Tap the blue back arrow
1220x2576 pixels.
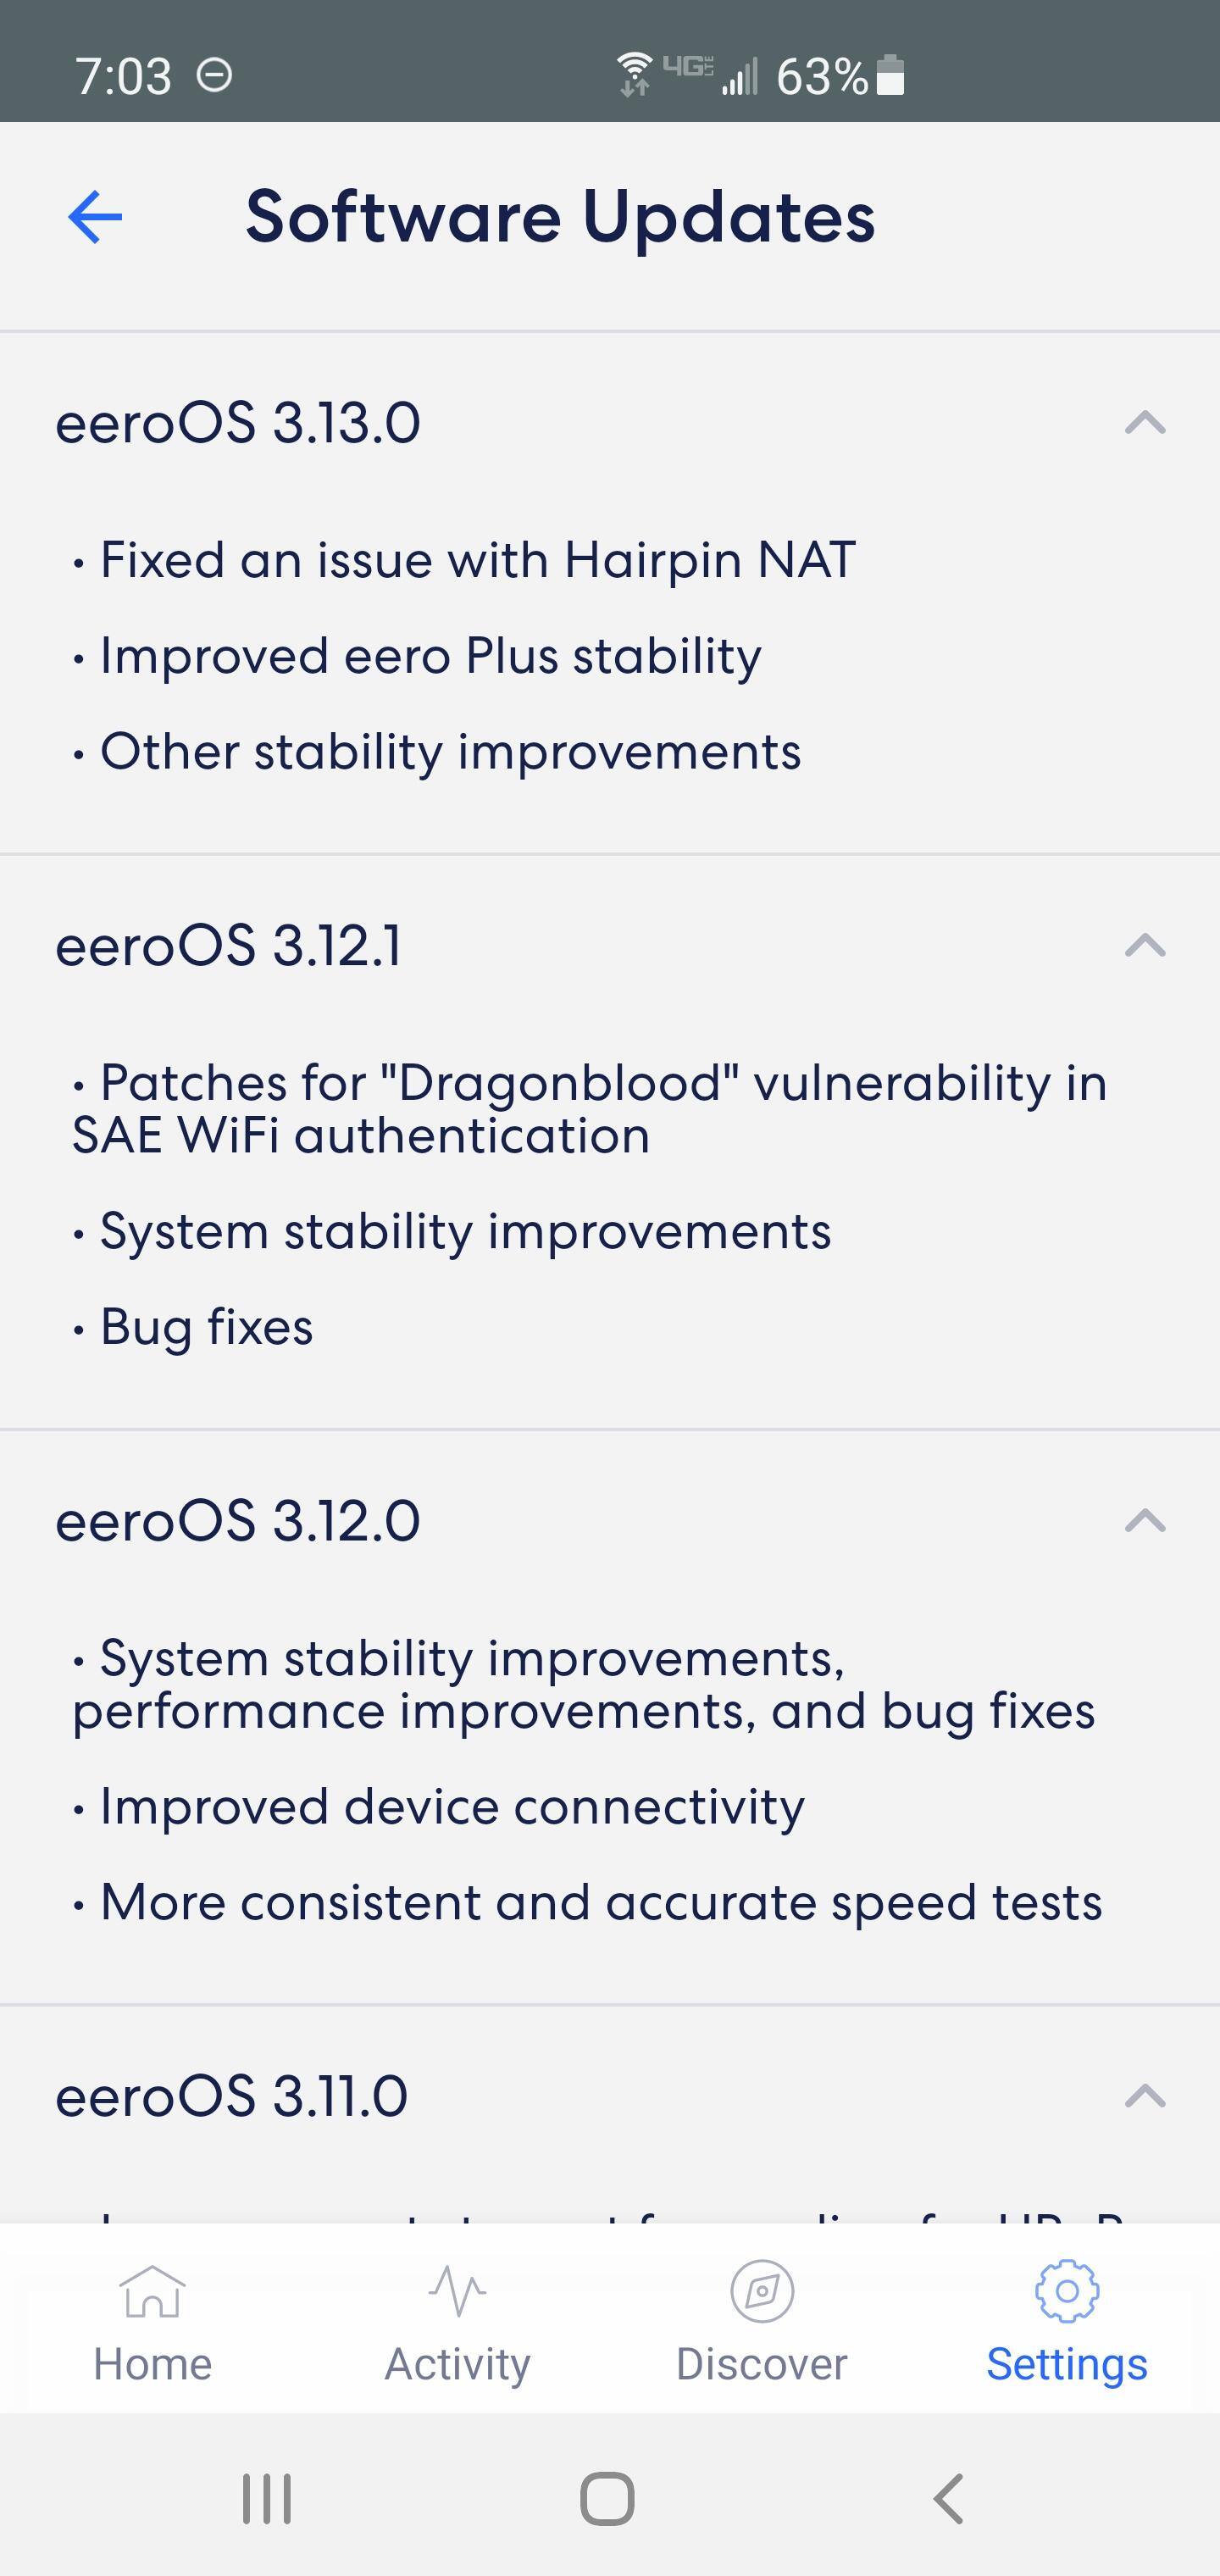[x=95, y=217]
